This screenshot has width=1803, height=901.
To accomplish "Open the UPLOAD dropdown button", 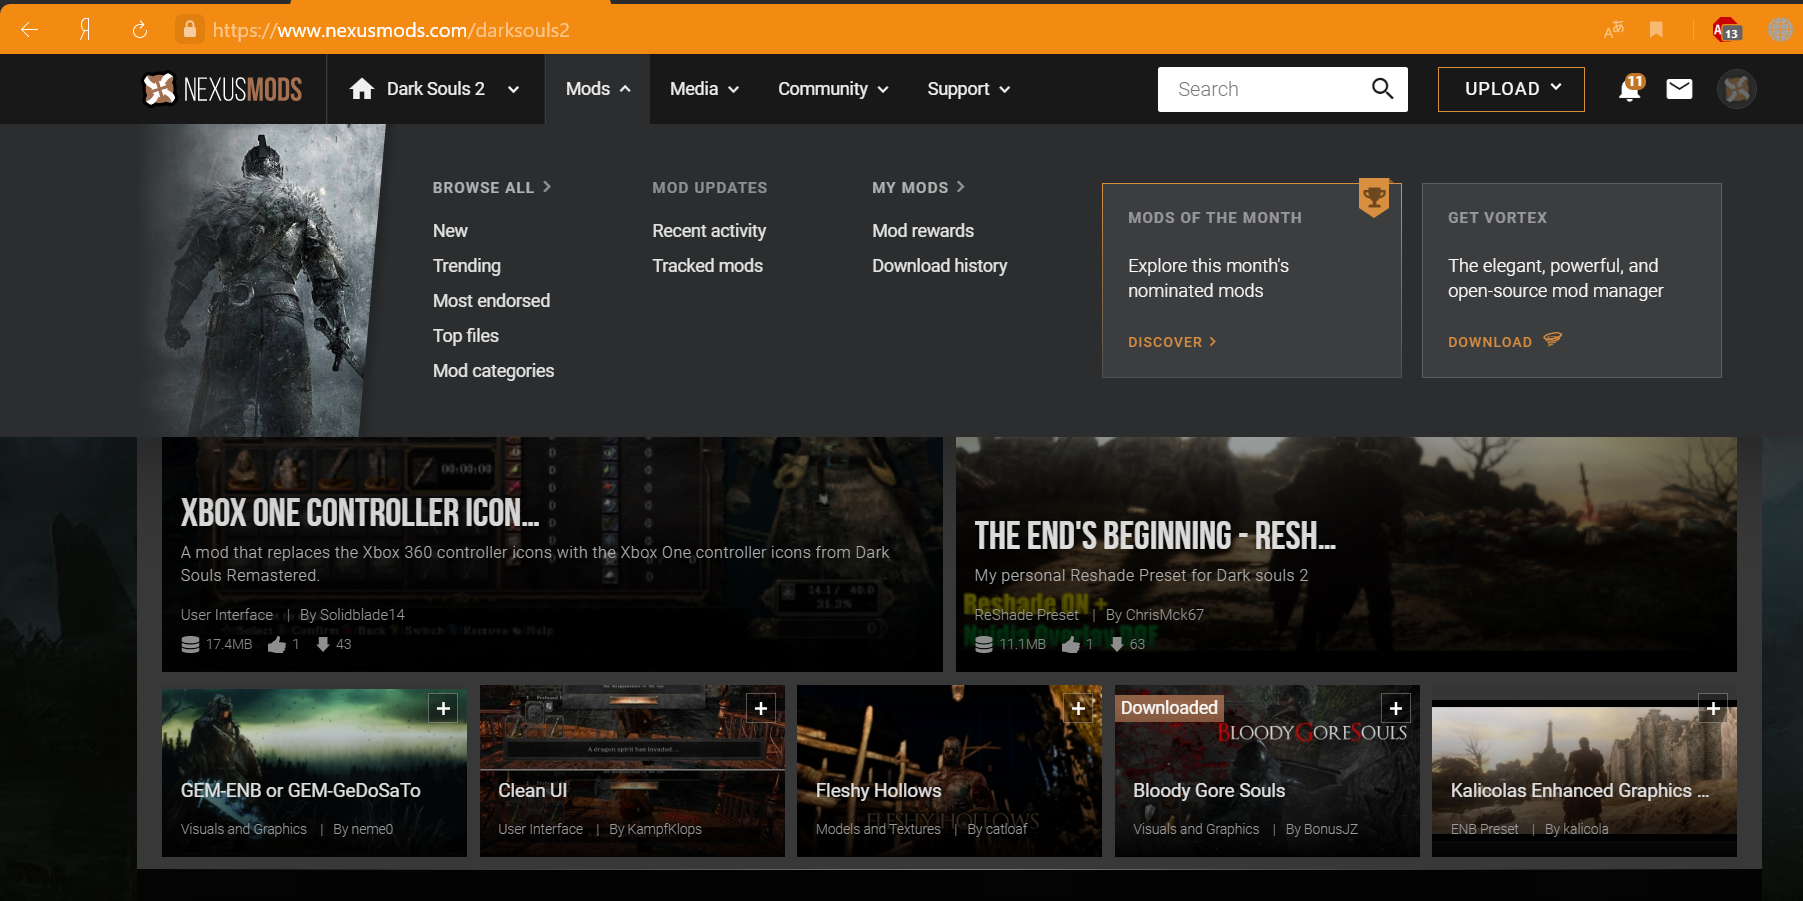I will [x=1511, y=89].
